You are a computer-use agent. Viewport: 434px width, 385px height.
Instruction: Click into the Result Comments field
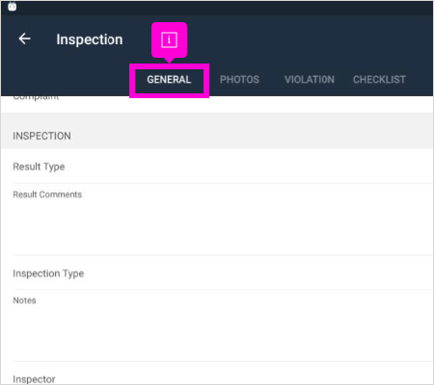click(223, 219)
